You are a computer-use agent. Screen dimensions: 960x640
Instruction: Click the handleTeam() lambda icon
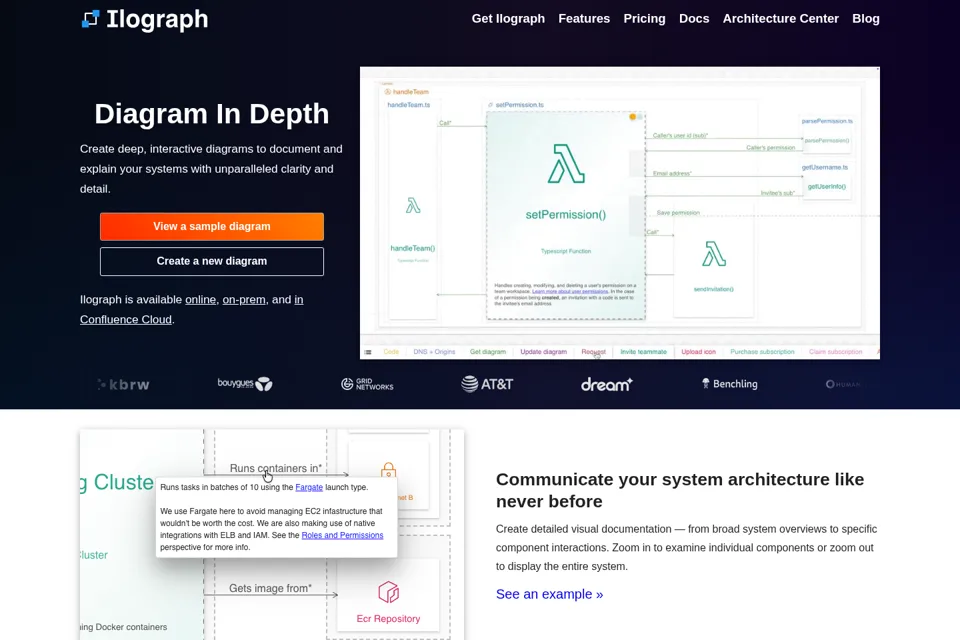click(x=413, y=206)
